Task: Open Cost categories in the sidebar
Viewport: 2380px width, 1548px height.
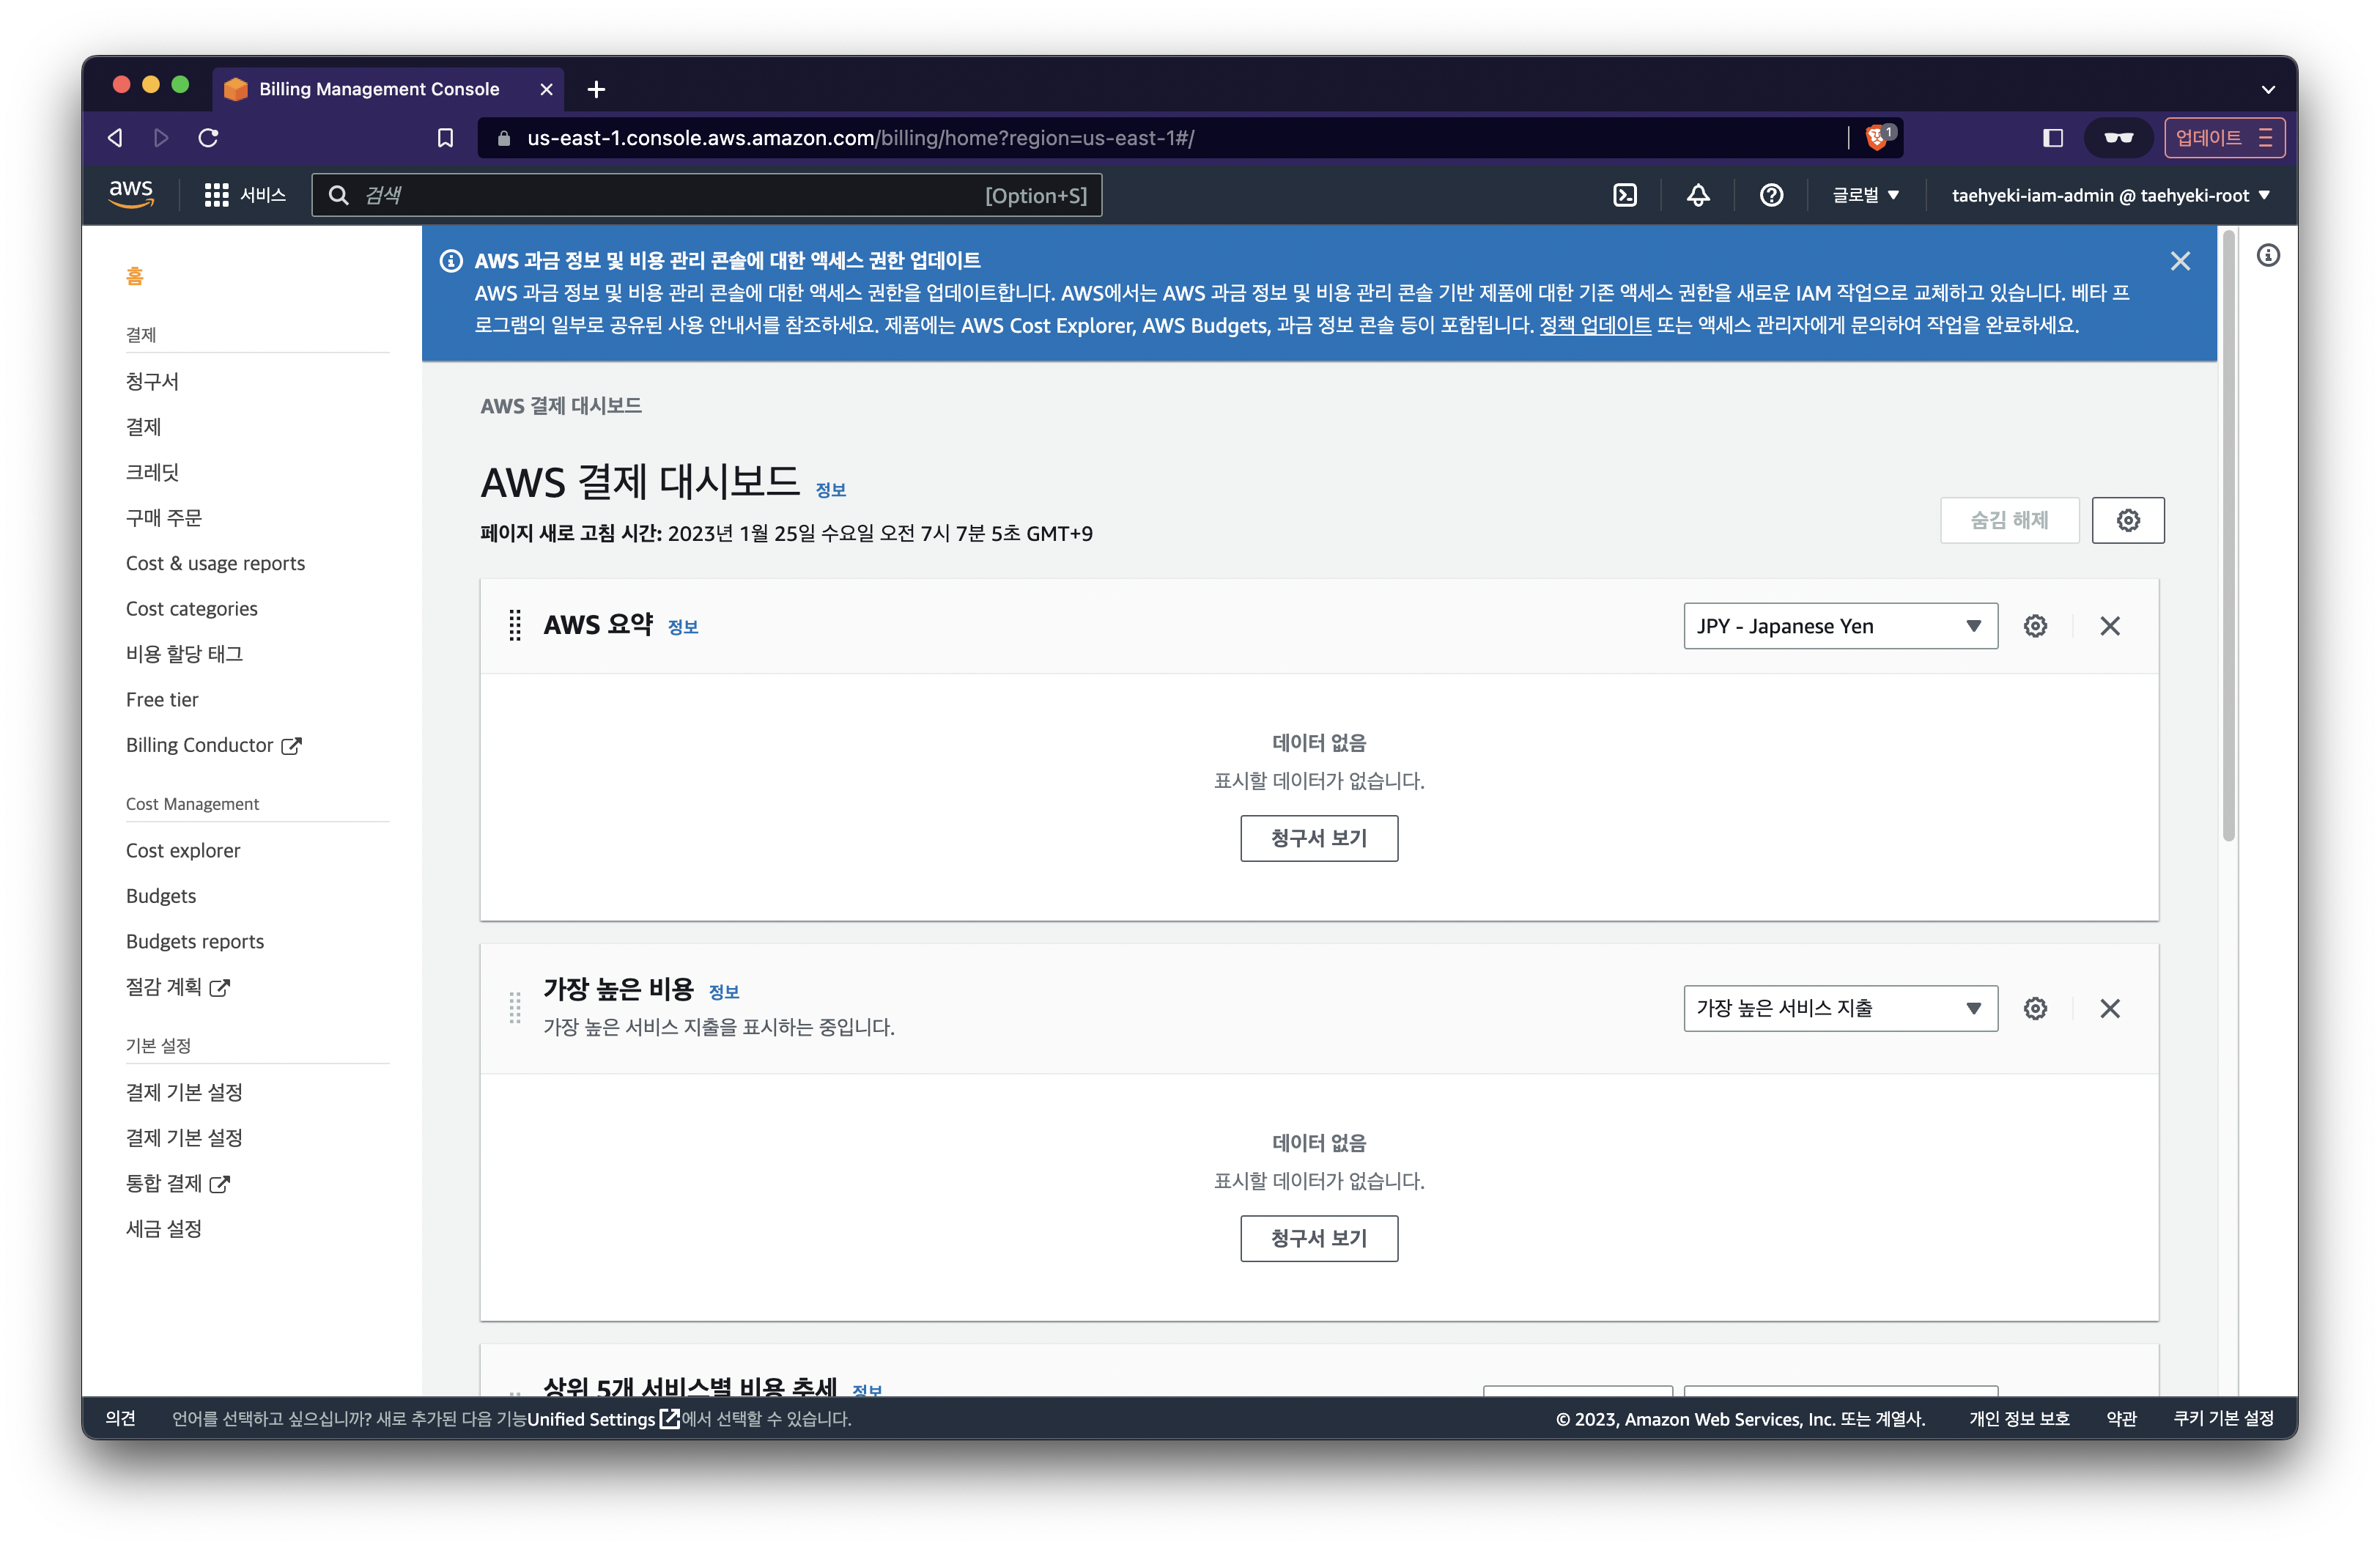Action: (x=191, y=609)
